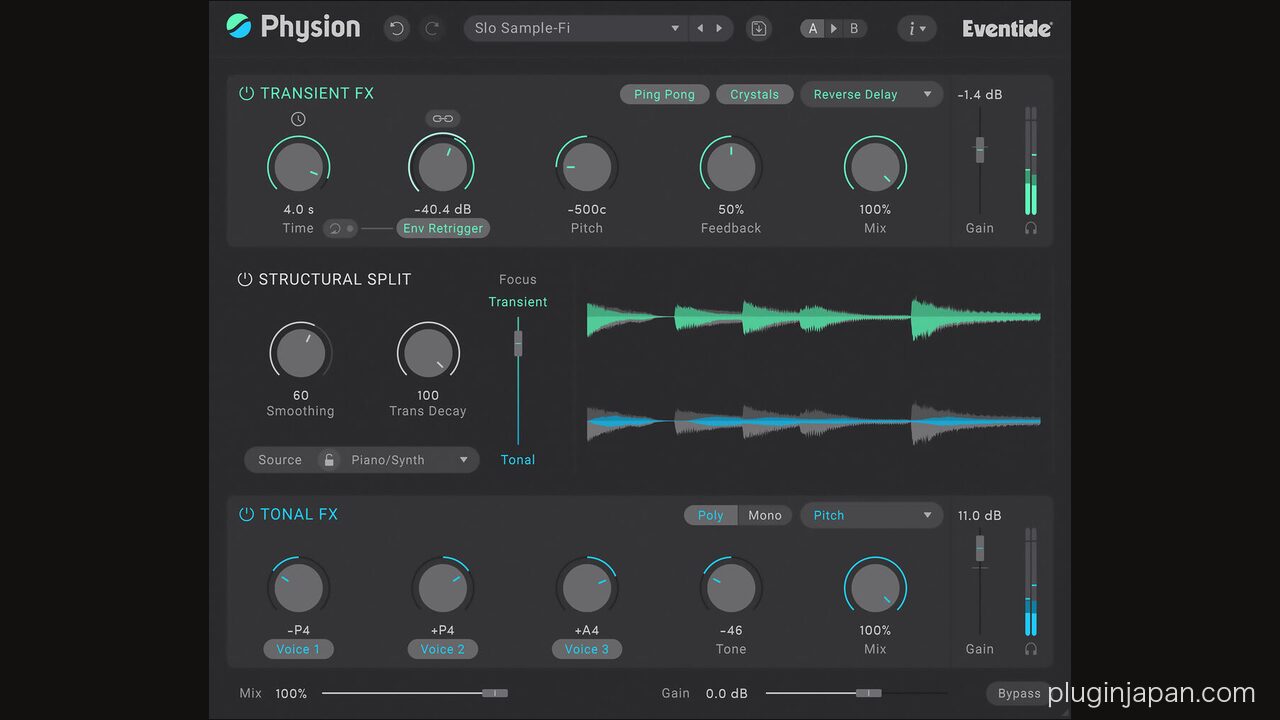Toggle tempo sync clock above Time knob
This screenshot has height=720, width=1280.
tap(298, 119)
